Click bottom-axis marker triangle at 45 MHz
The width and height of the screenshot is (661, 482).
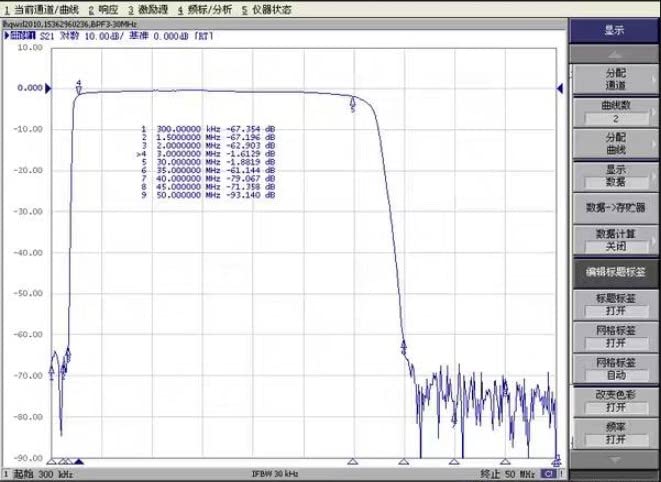[505, 461]
